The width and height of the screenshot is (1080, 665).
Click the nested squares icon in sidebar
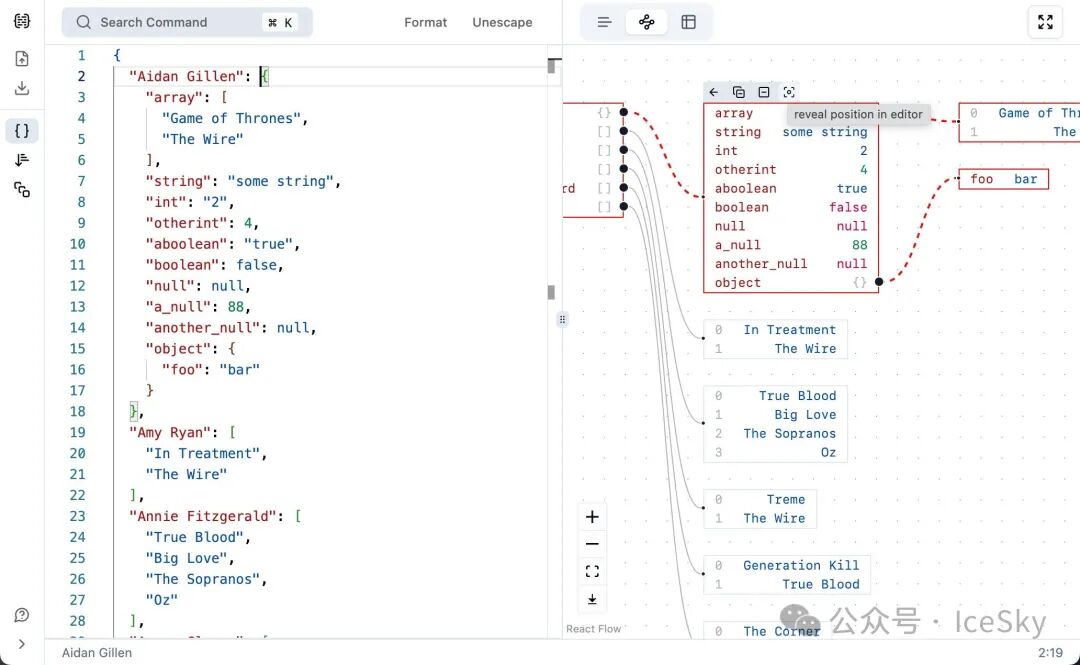(x=22, y=190)
